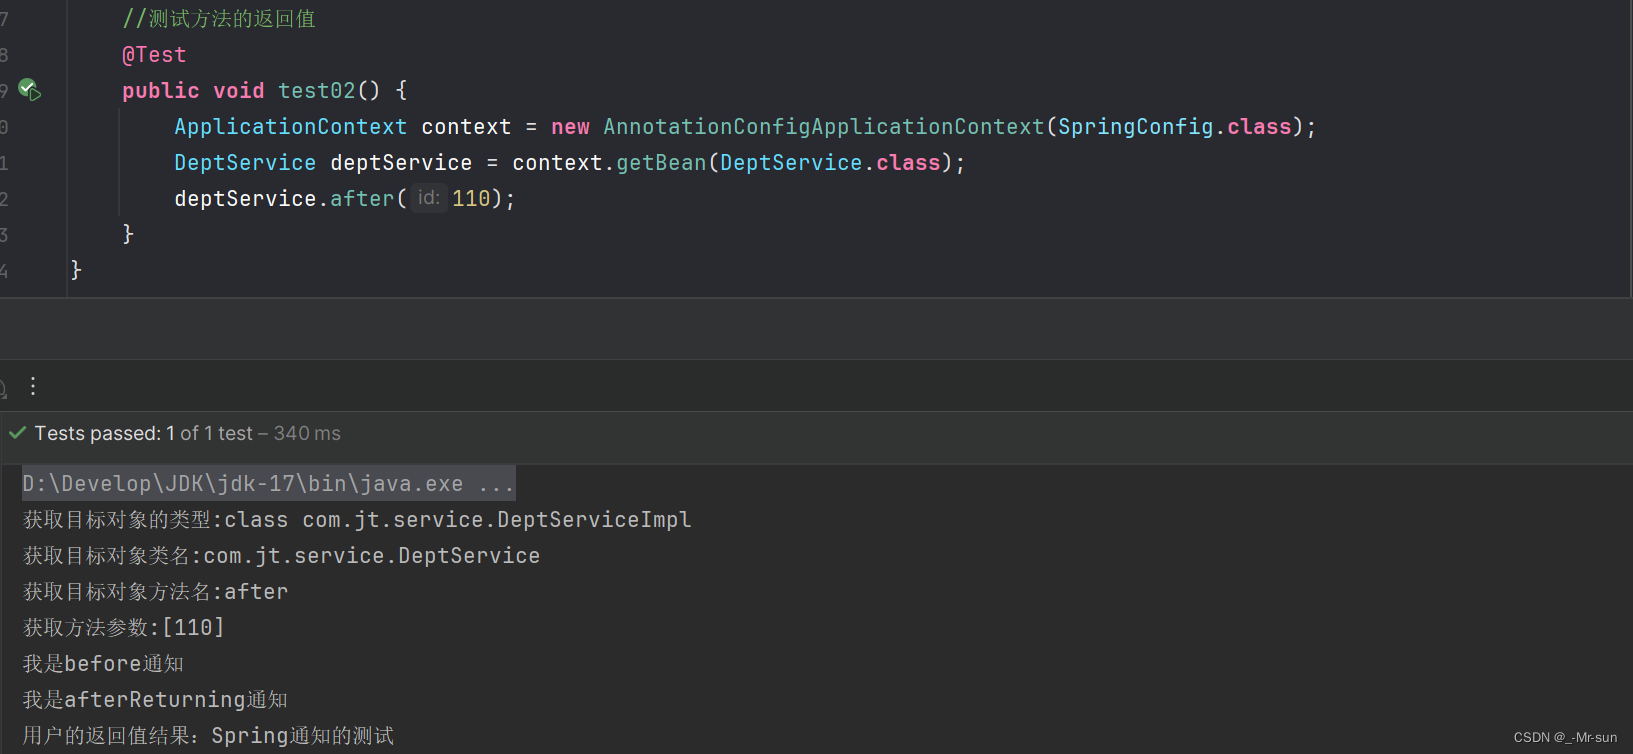Select the ApplicationContext type name

pyautogui.click(x=291, y=127)
